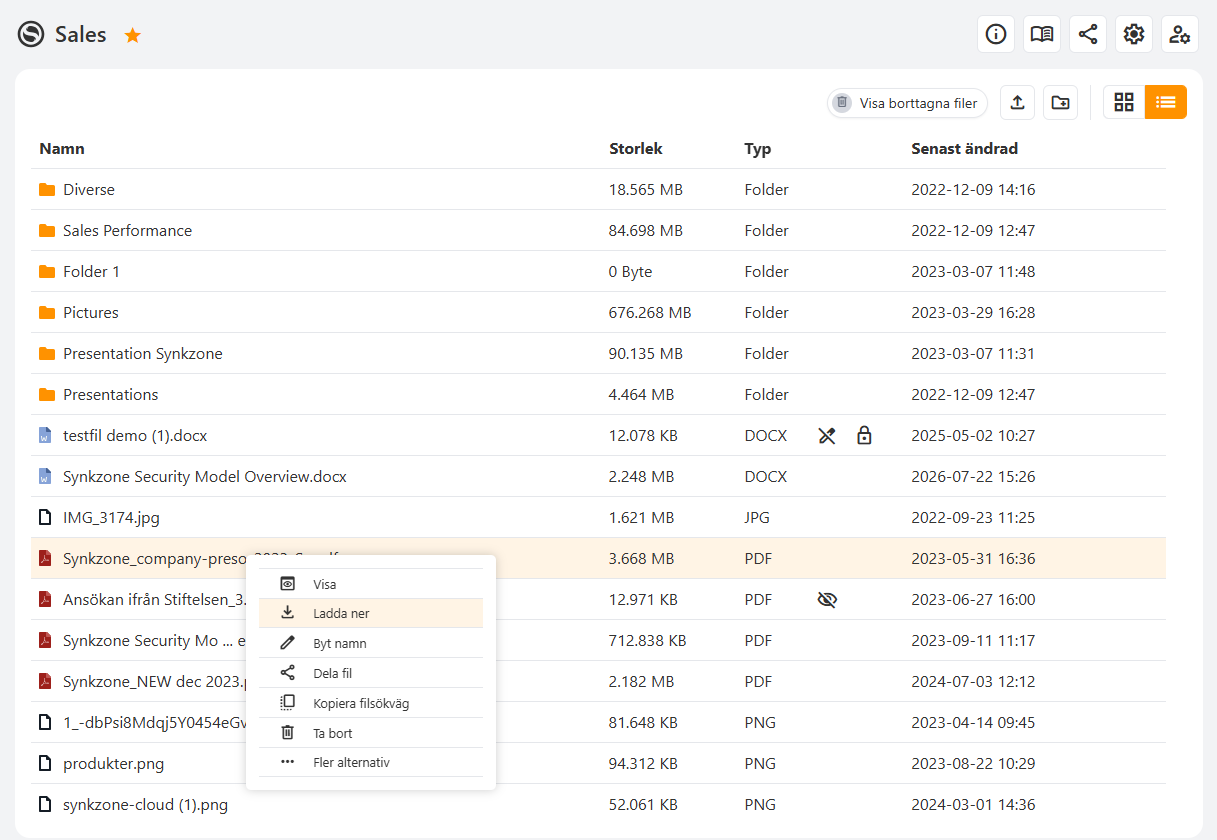Image resolution: width=1217 pixels, height=840 pixels.
Task: Click the folder icon beside Pictures
Action: [46, 313]
